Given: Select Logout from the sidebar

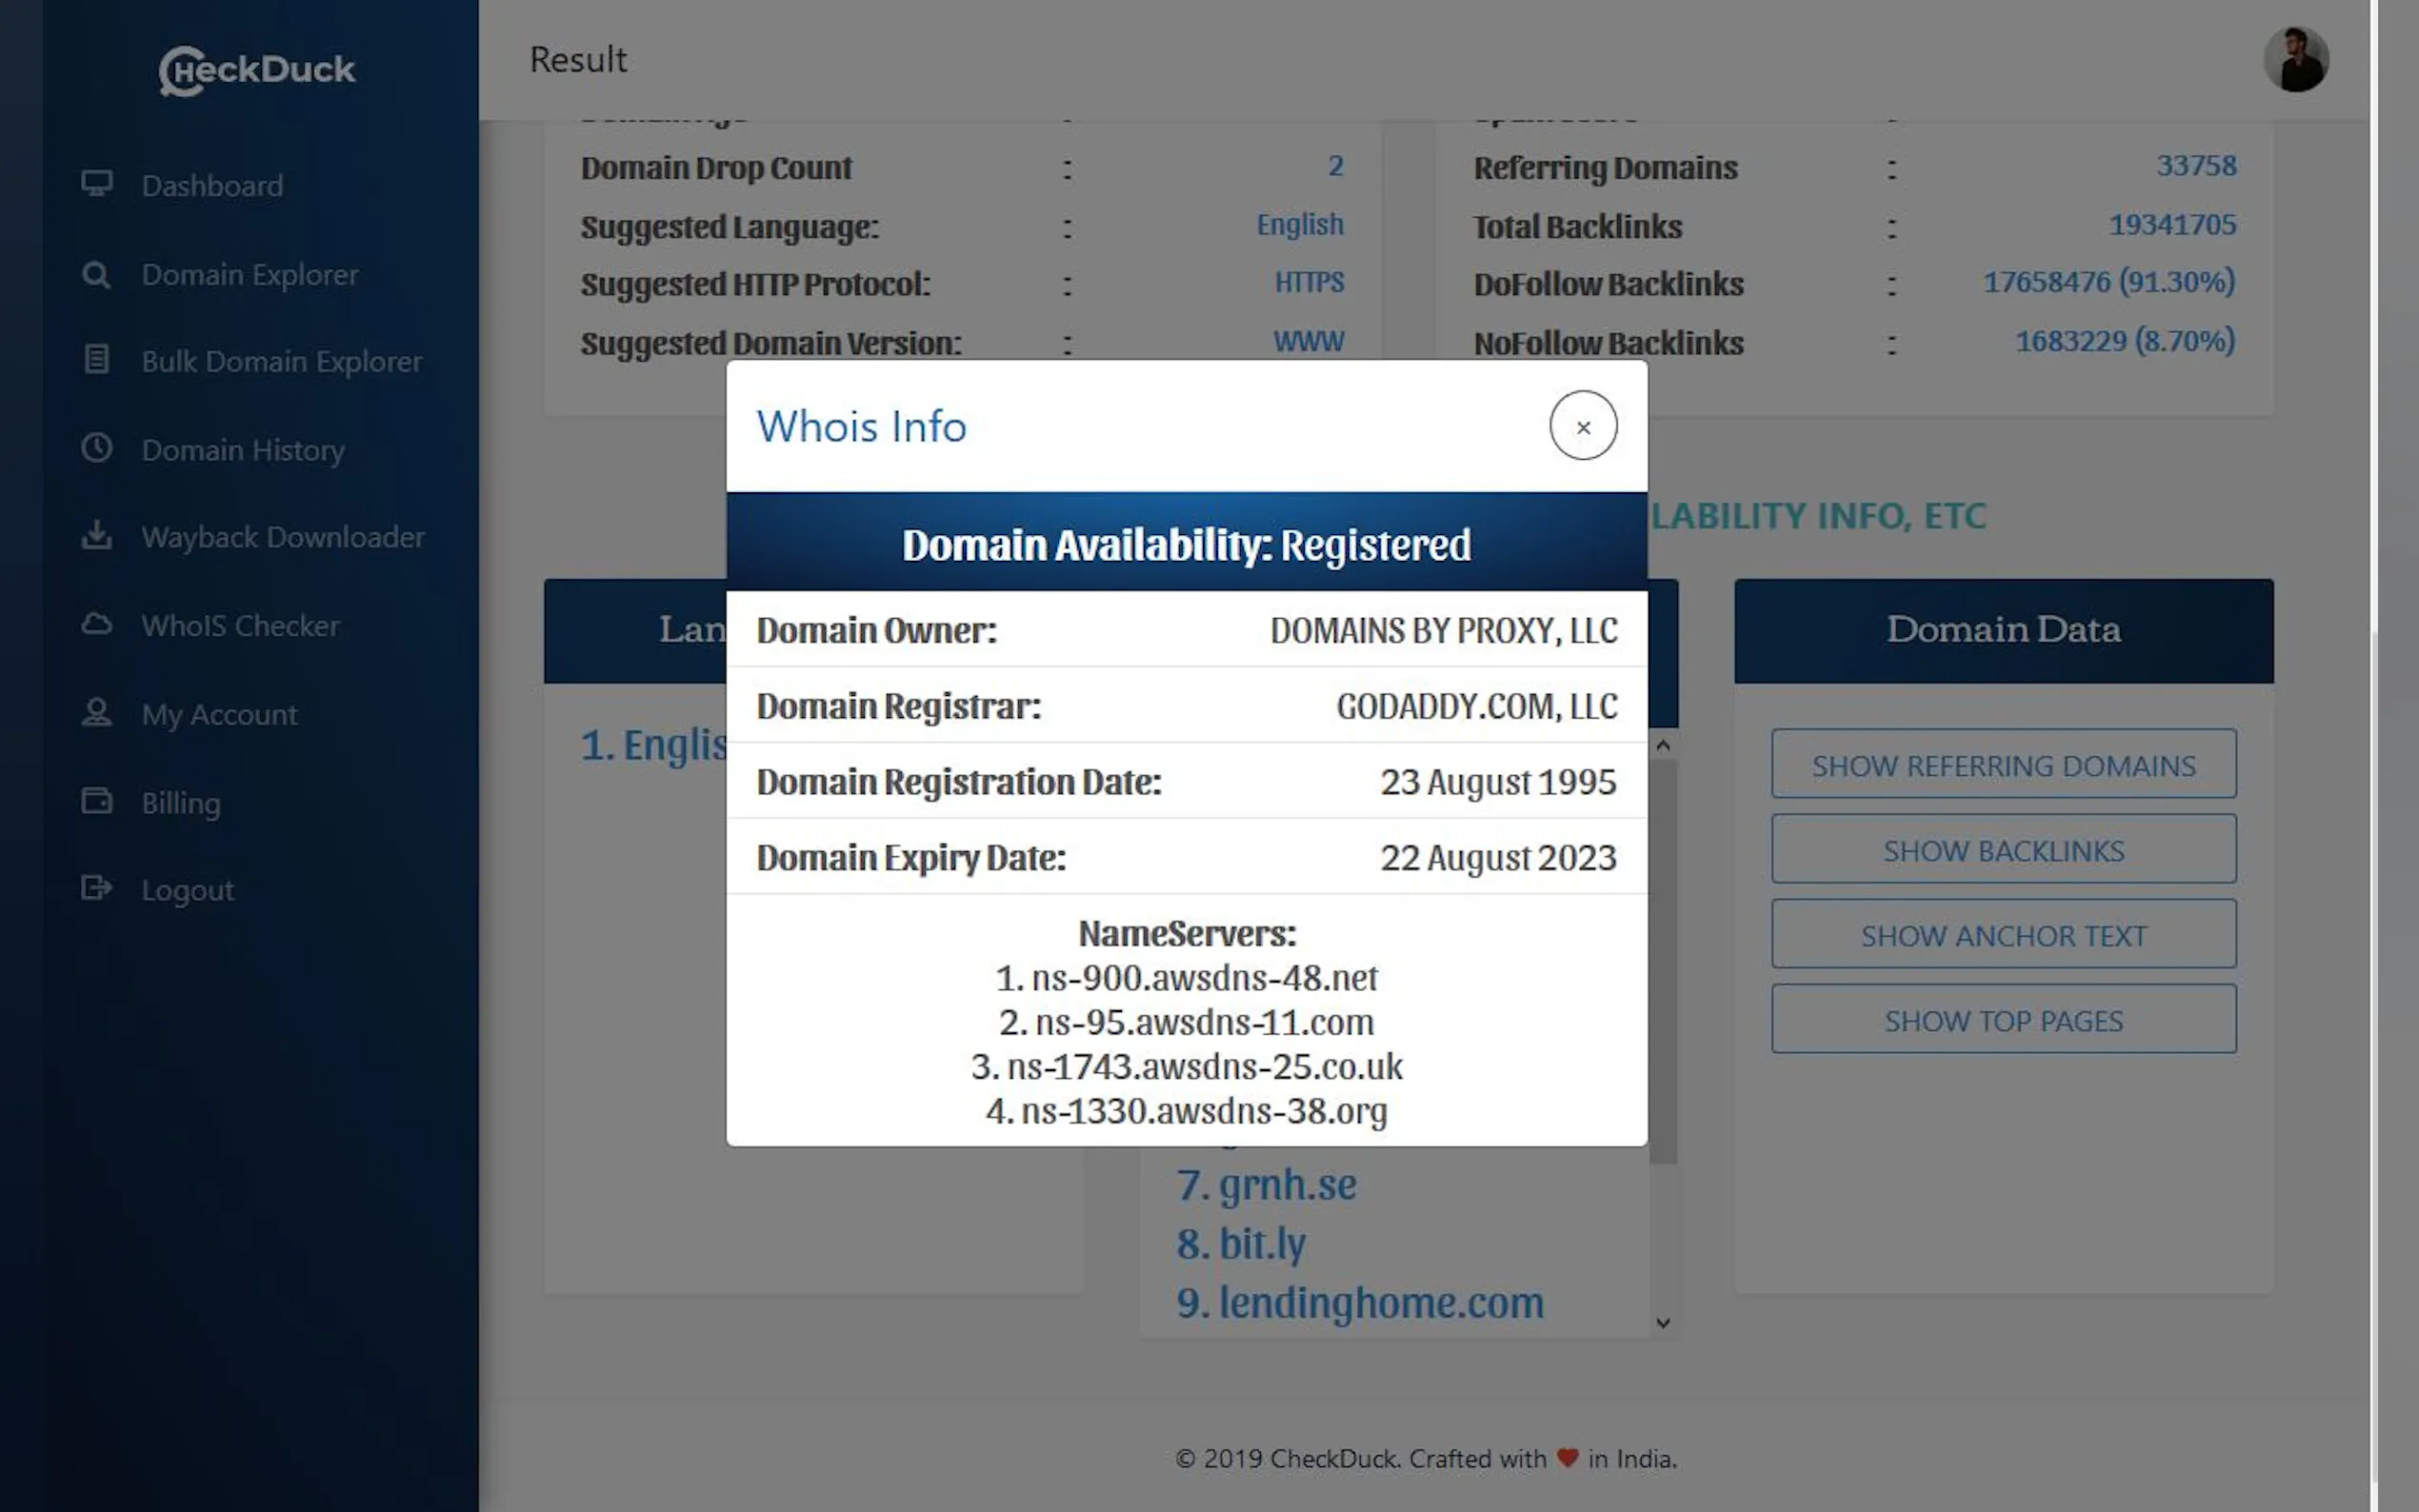Looking at the screenshot, I should point(187,890).
